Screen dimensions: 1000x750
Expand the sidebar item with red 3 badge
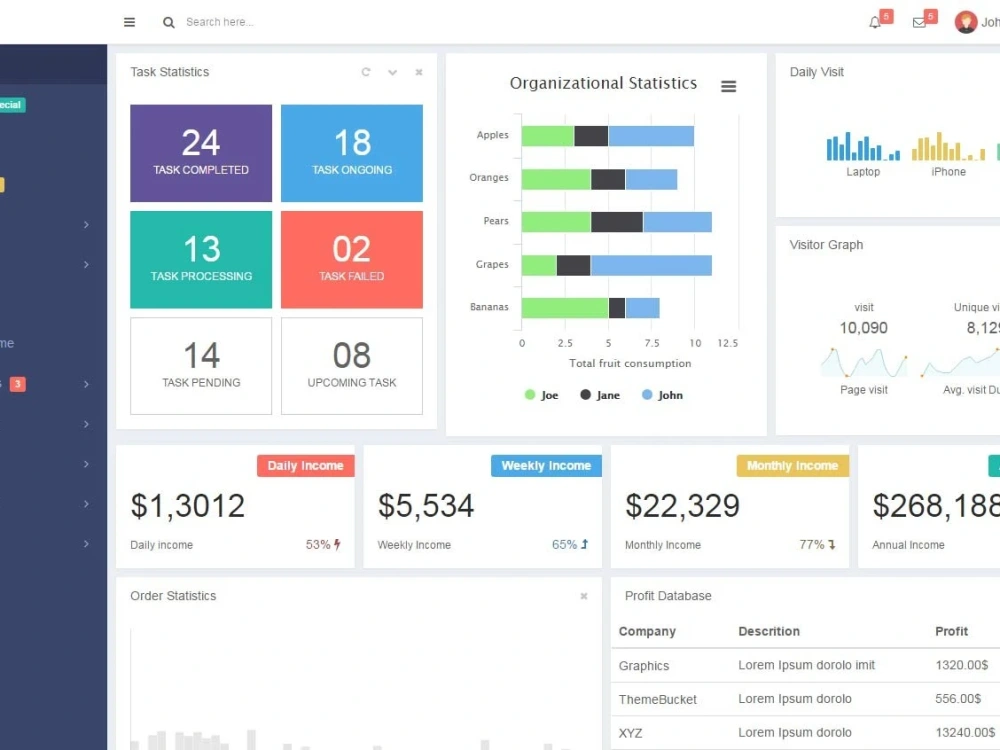[x=86, y=384]
